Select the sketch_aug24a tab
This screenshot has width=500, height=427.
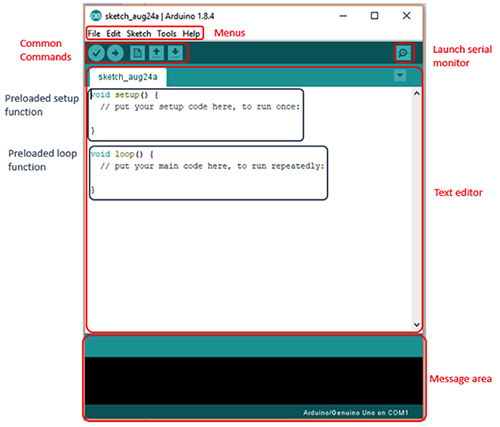pyautogui.click(x=128, y=77)
